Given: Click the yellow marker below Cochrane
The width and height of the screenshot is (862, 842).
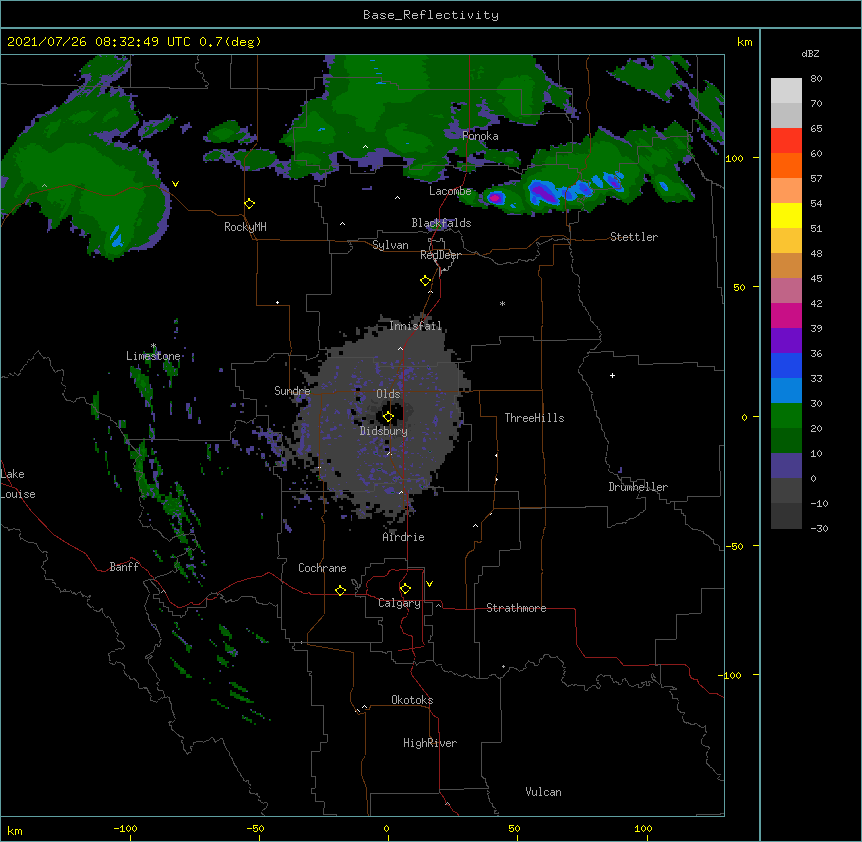Looking at the screenshot, I should [340, 590].
